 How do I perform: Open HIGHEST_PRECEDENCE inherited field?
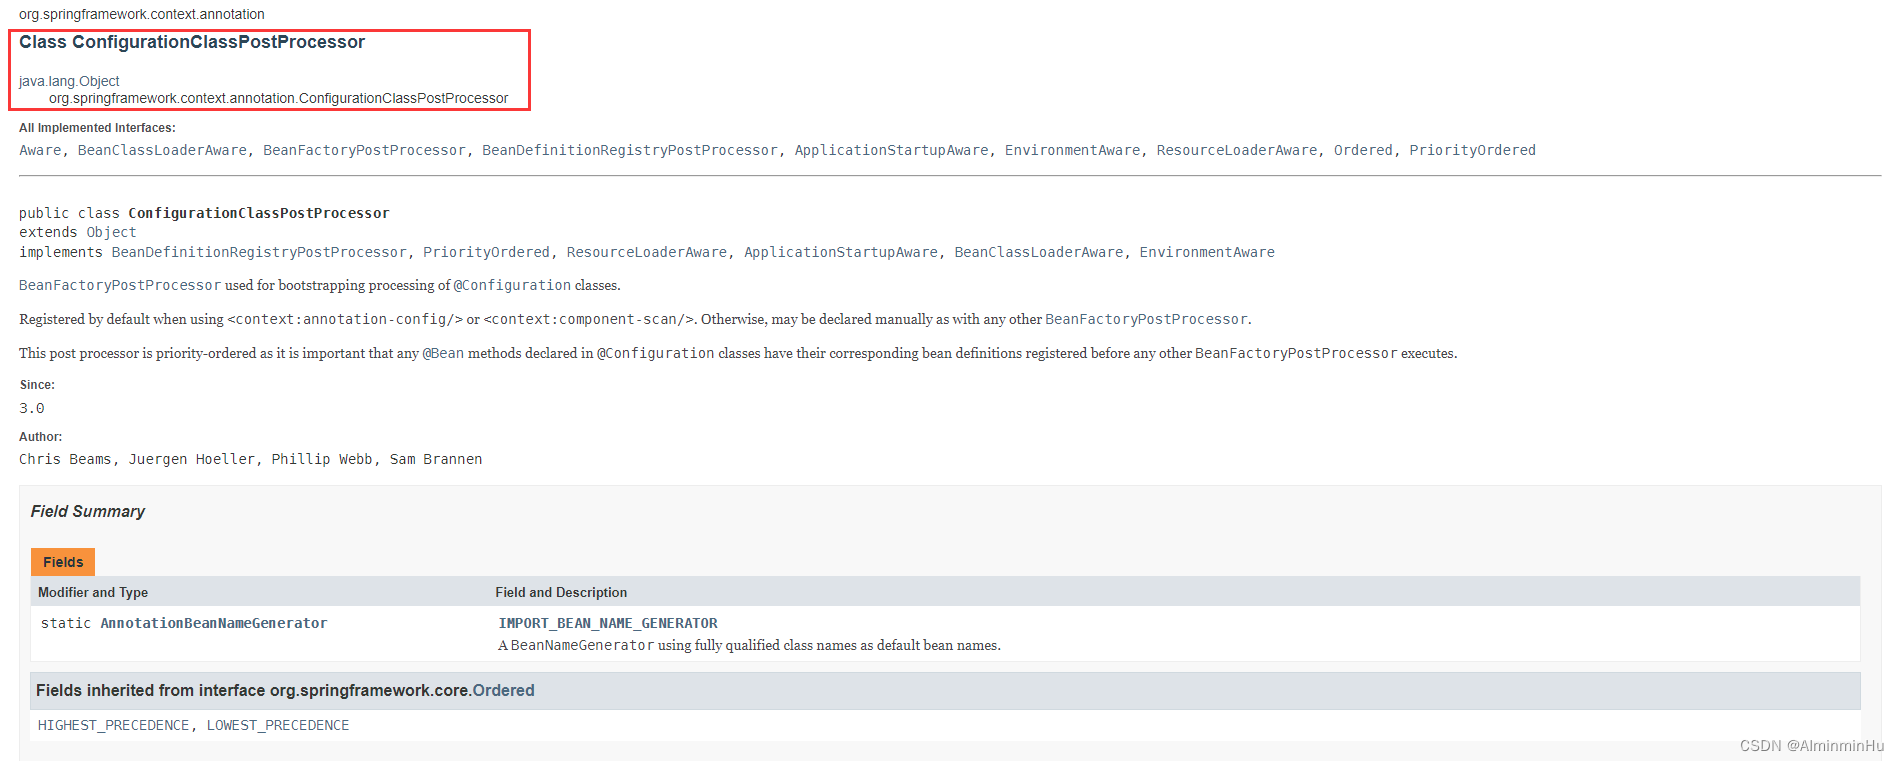pos(113,725)
